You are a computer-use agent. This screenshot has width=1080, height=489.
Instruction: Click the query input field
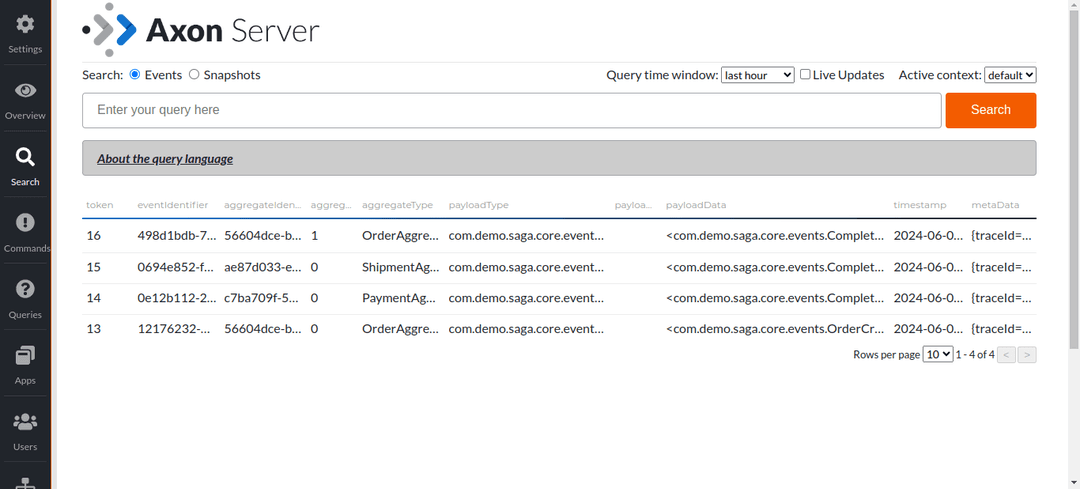tap(511, 110)
